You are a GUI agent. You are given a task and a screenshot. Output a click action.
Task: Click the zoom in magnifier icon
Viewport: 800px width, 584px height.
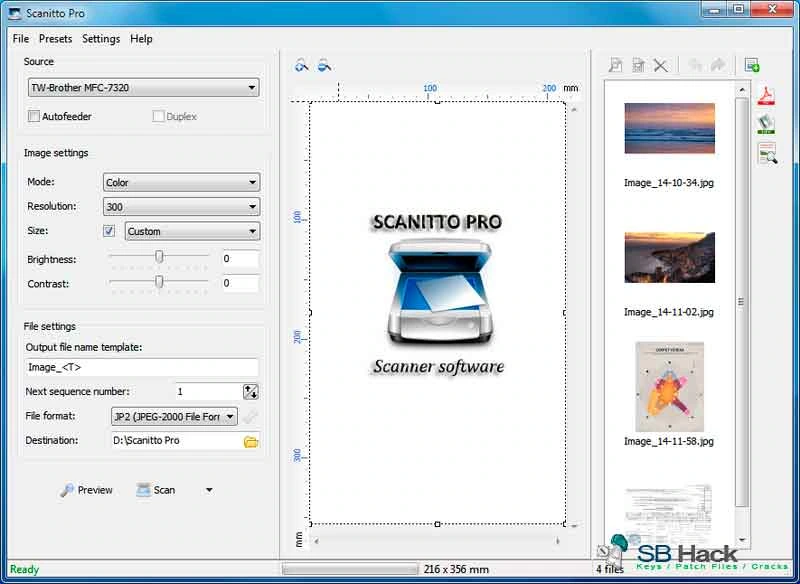coord(302,65)
